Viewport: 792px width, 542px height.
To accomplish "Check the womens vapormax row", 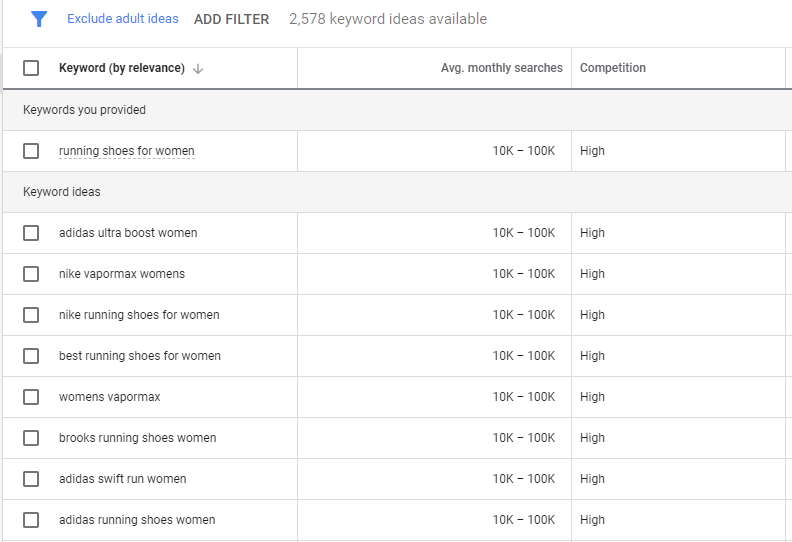I will pos(31,397).
